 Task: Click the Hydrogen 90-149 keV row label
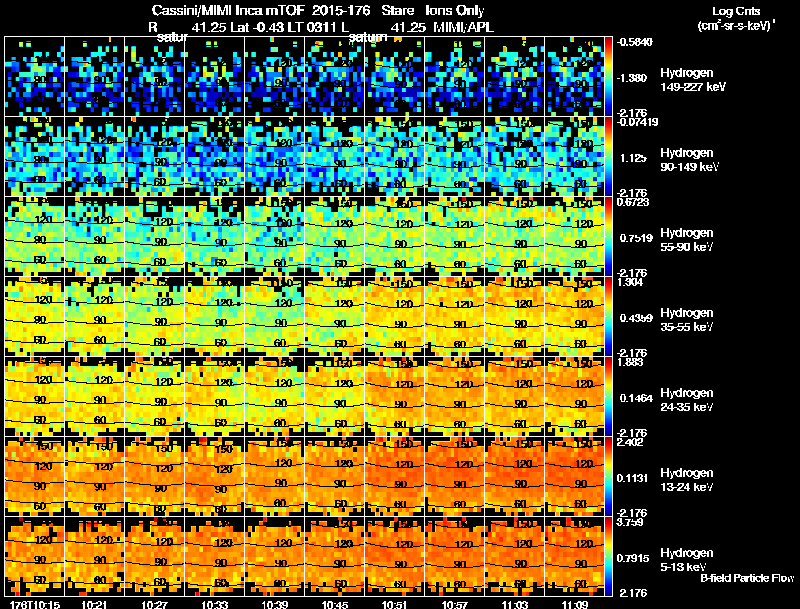689,160
